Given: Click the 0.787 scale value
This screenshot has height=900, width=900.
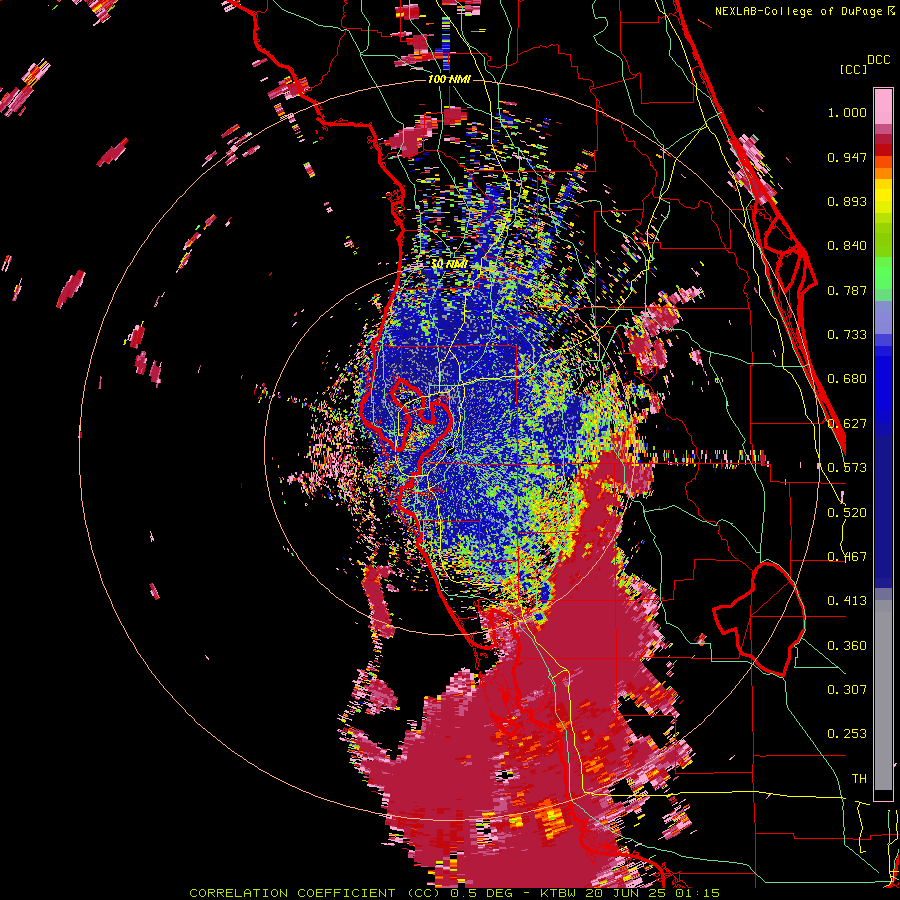Looking at the screenshot, I should (x=847, y=290).
